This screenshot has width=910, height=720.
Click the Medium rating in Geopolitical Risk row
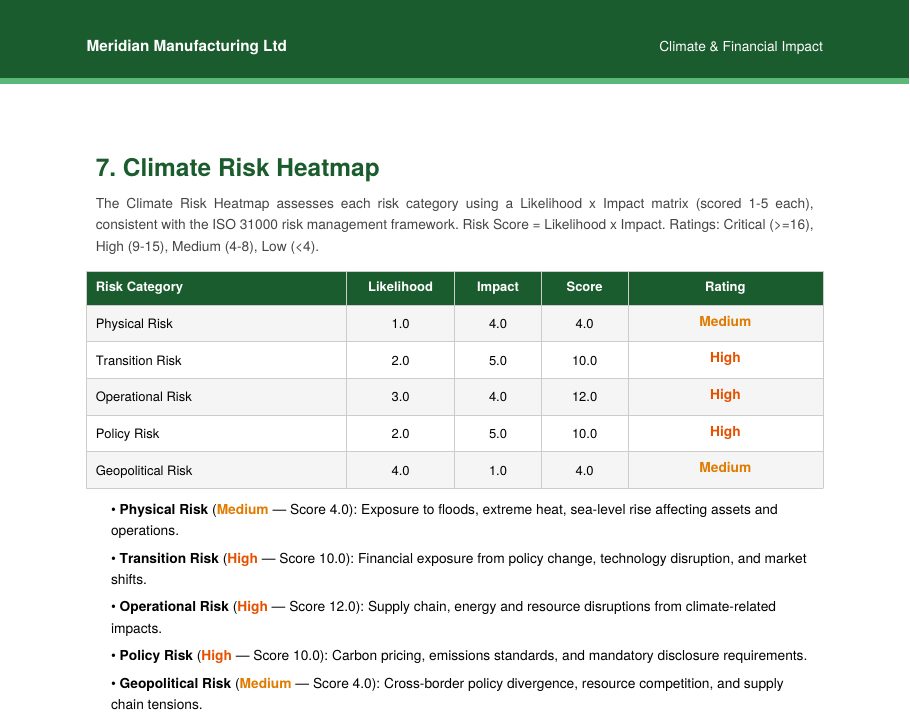pyautogui.click(x=725, y=468)
